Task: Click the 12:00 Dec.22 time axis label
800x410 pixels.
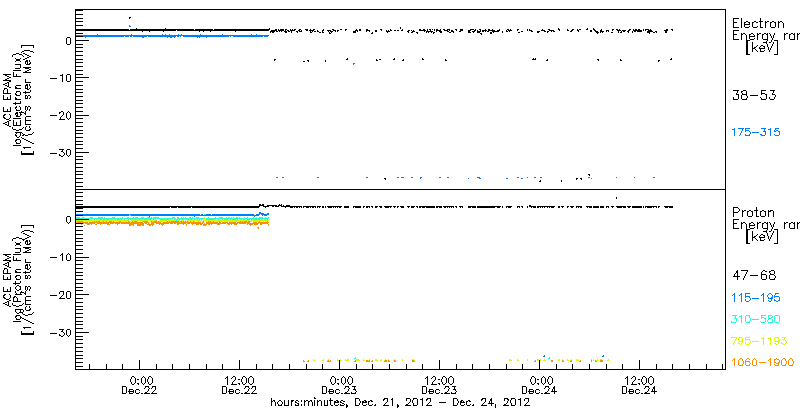Action: tap(239, 386)
